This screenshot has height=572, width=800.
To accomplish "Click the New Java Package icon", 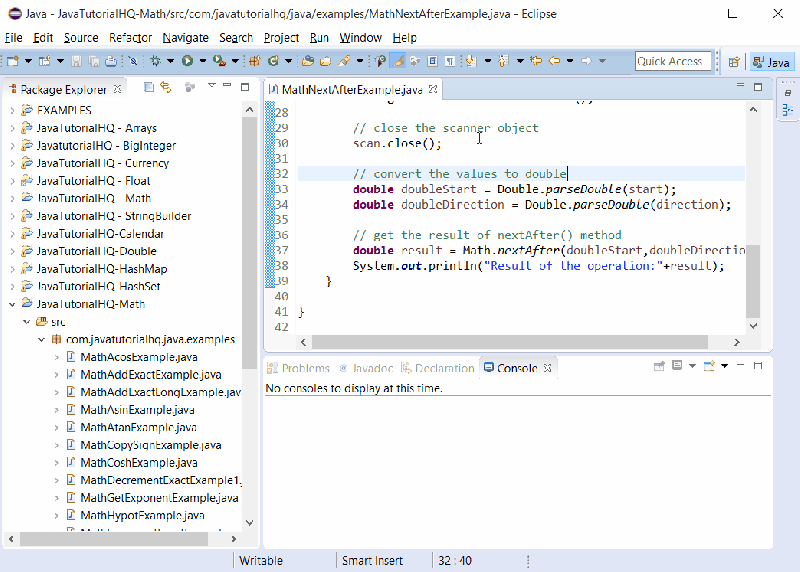I will (255, 61).
